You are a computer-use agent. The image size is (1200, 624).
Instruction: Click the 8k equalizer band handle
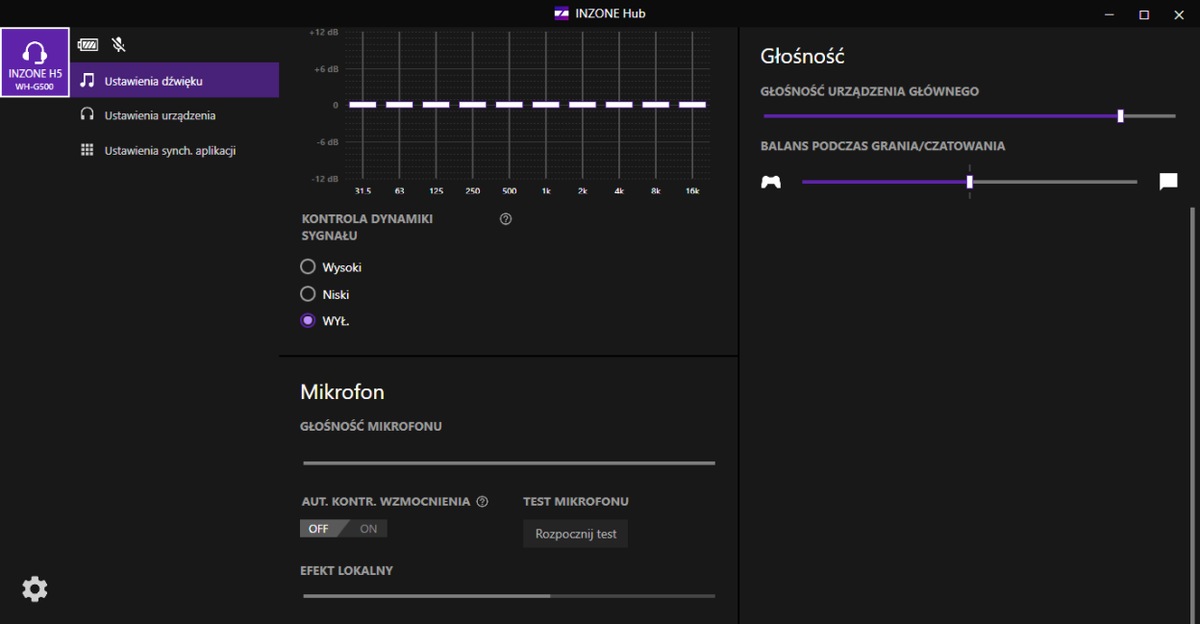[656, 104]
